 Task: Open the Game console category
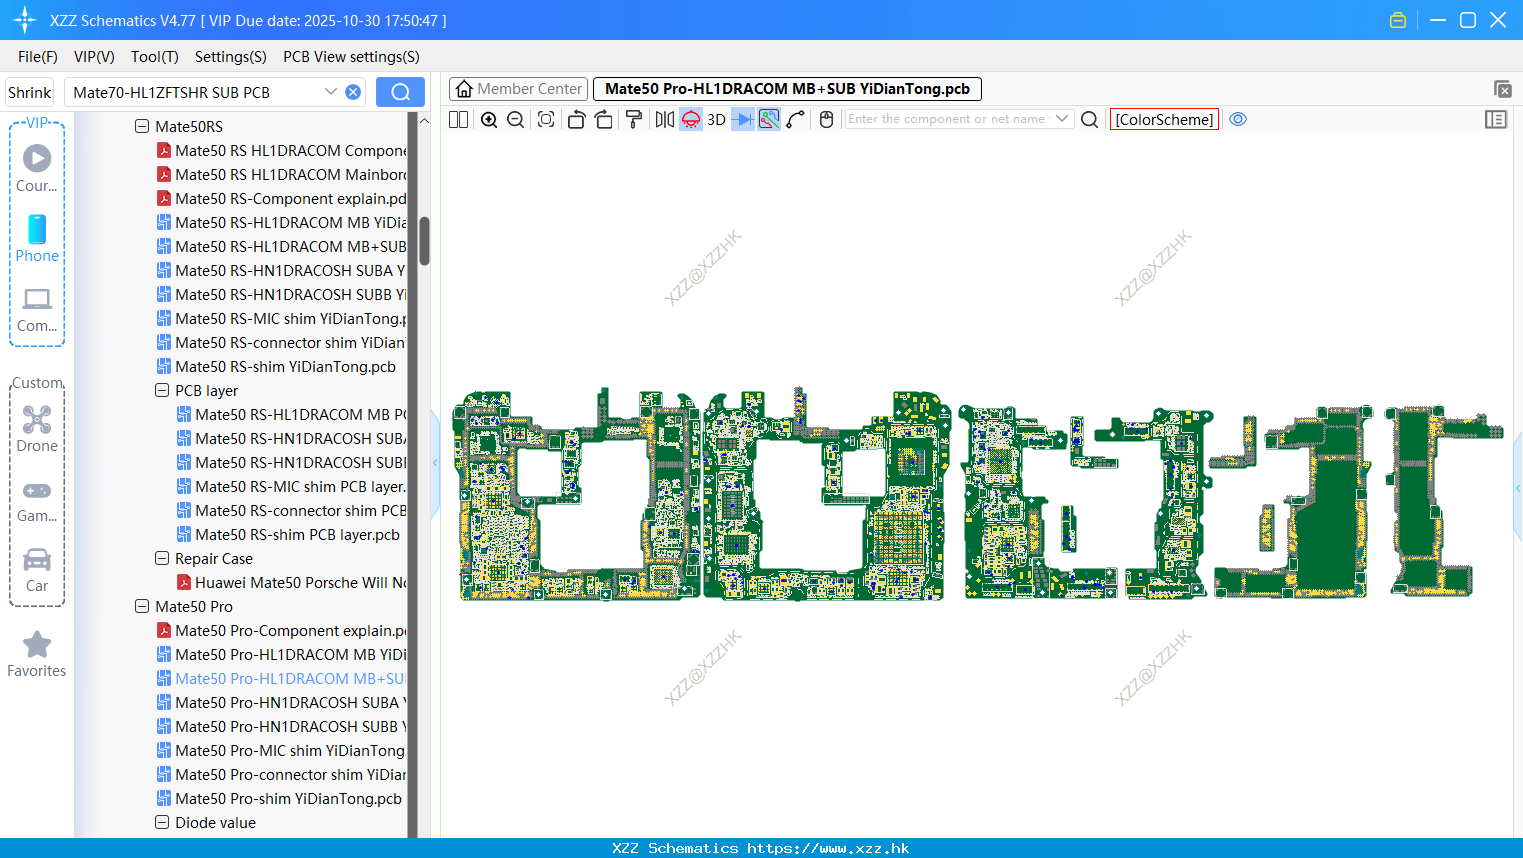click(37, 500)
